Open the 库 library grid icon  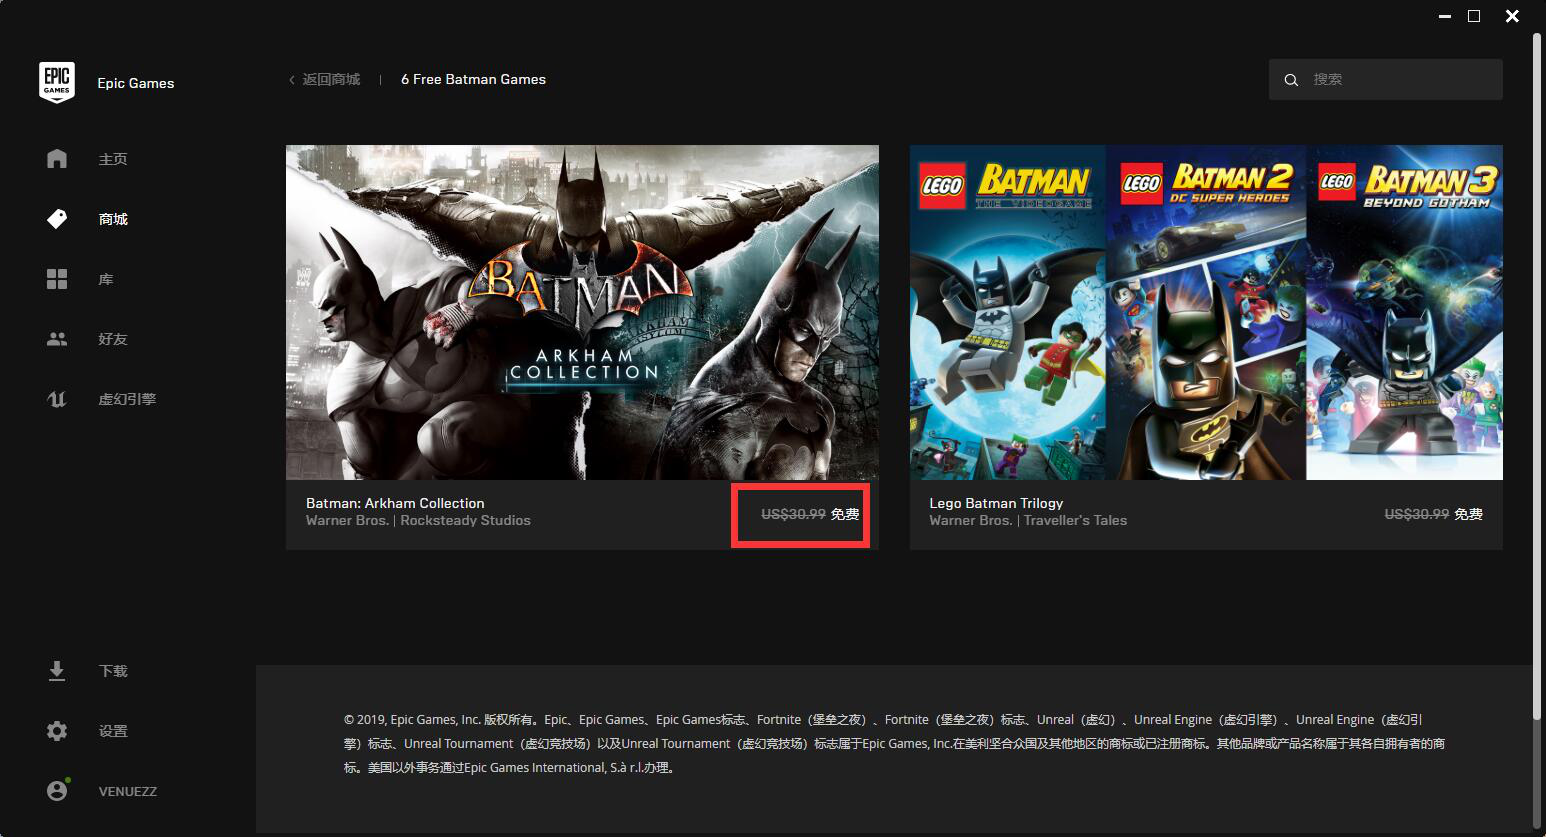pos(57,279)
